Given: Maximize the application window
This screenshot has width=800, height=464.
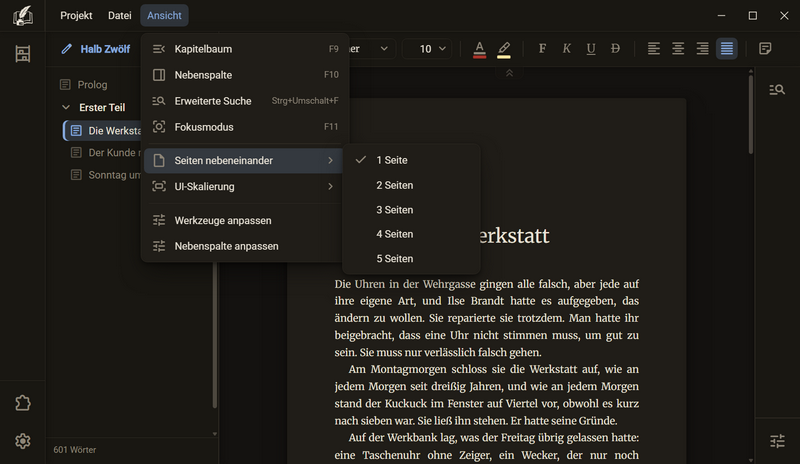Looking at the screenshot, I should click(x=753, y=16).
